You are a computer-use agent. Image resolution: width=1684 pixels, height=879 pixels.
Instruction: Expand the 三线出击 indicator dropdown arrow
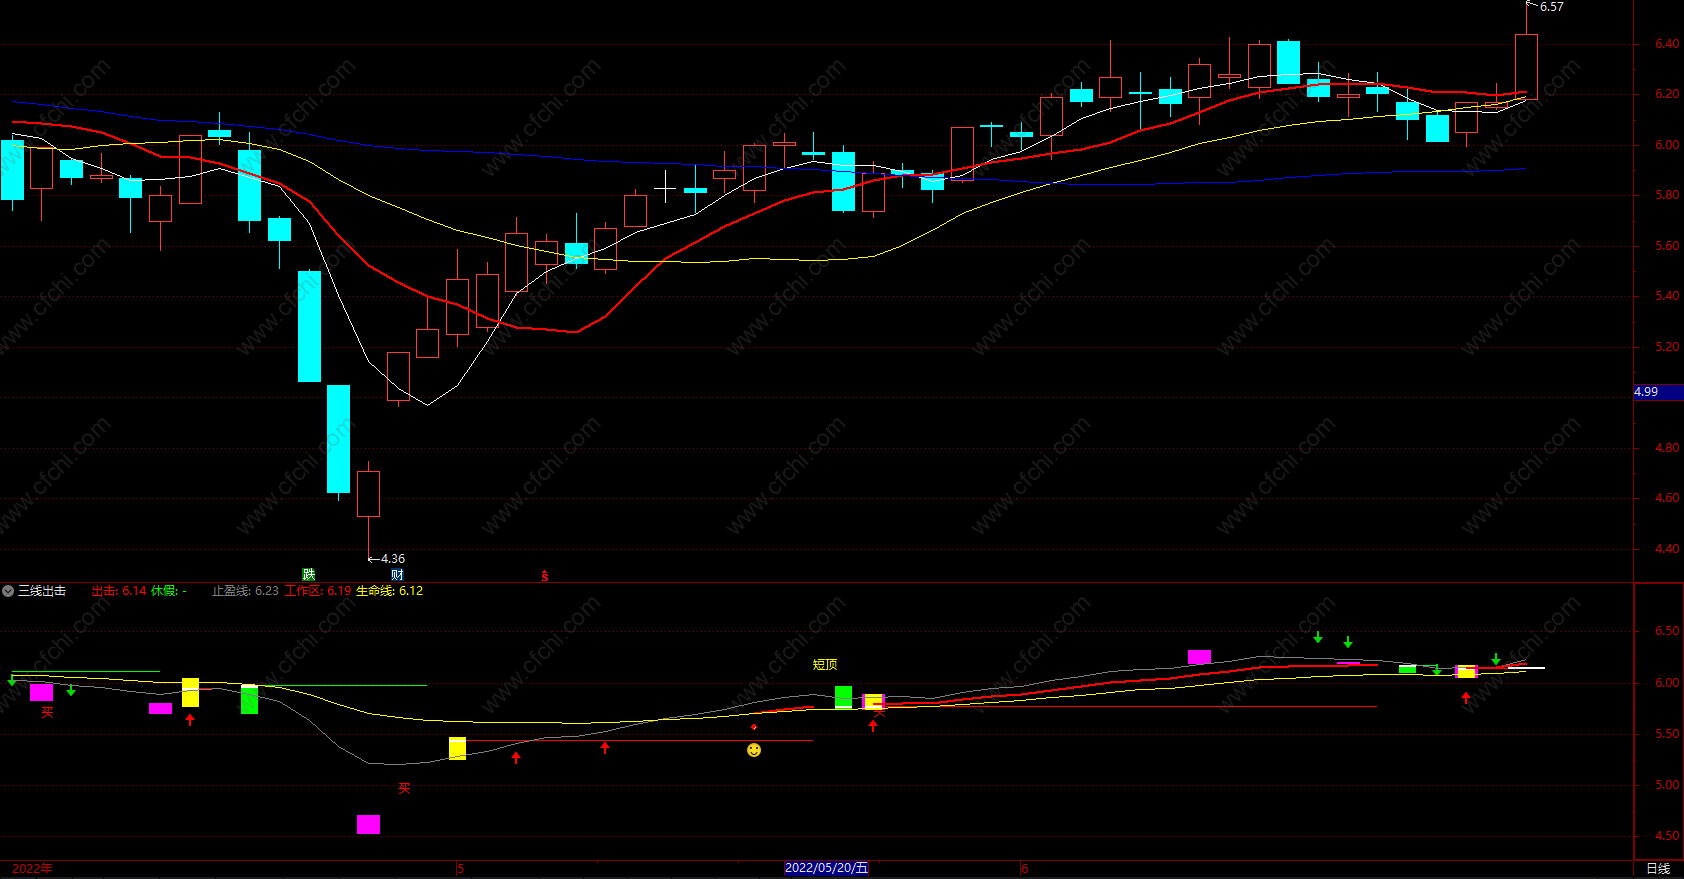point(8,591)
